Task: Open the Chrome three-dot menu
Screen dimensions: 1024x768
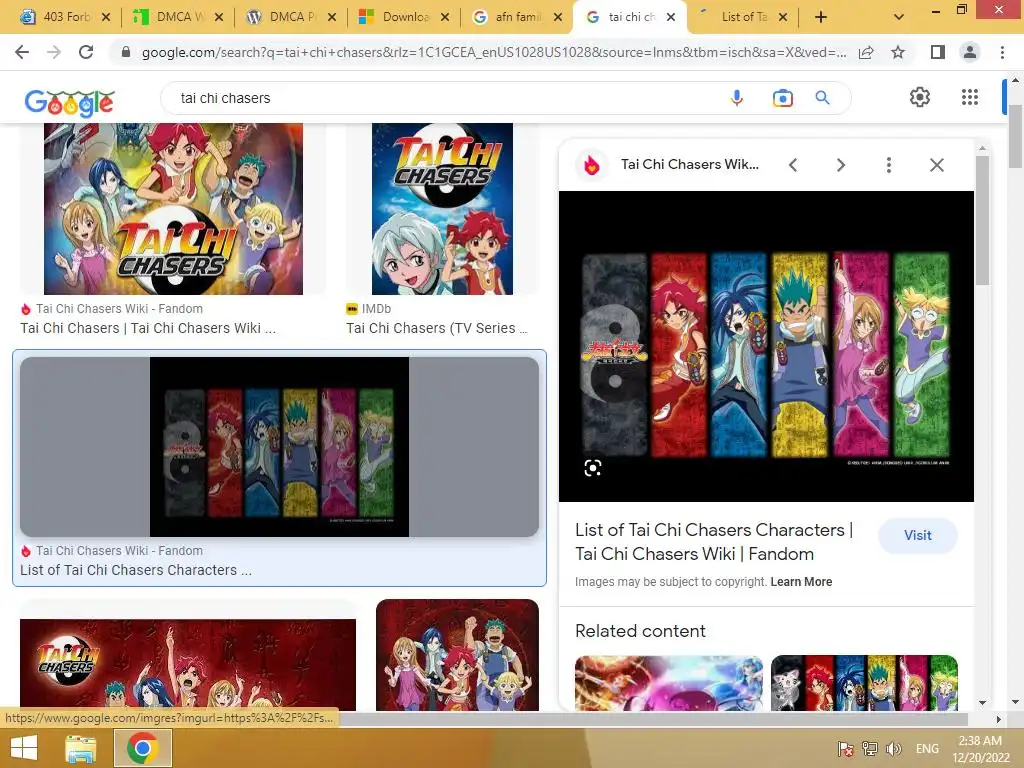Action: [x=1002, y=52]
